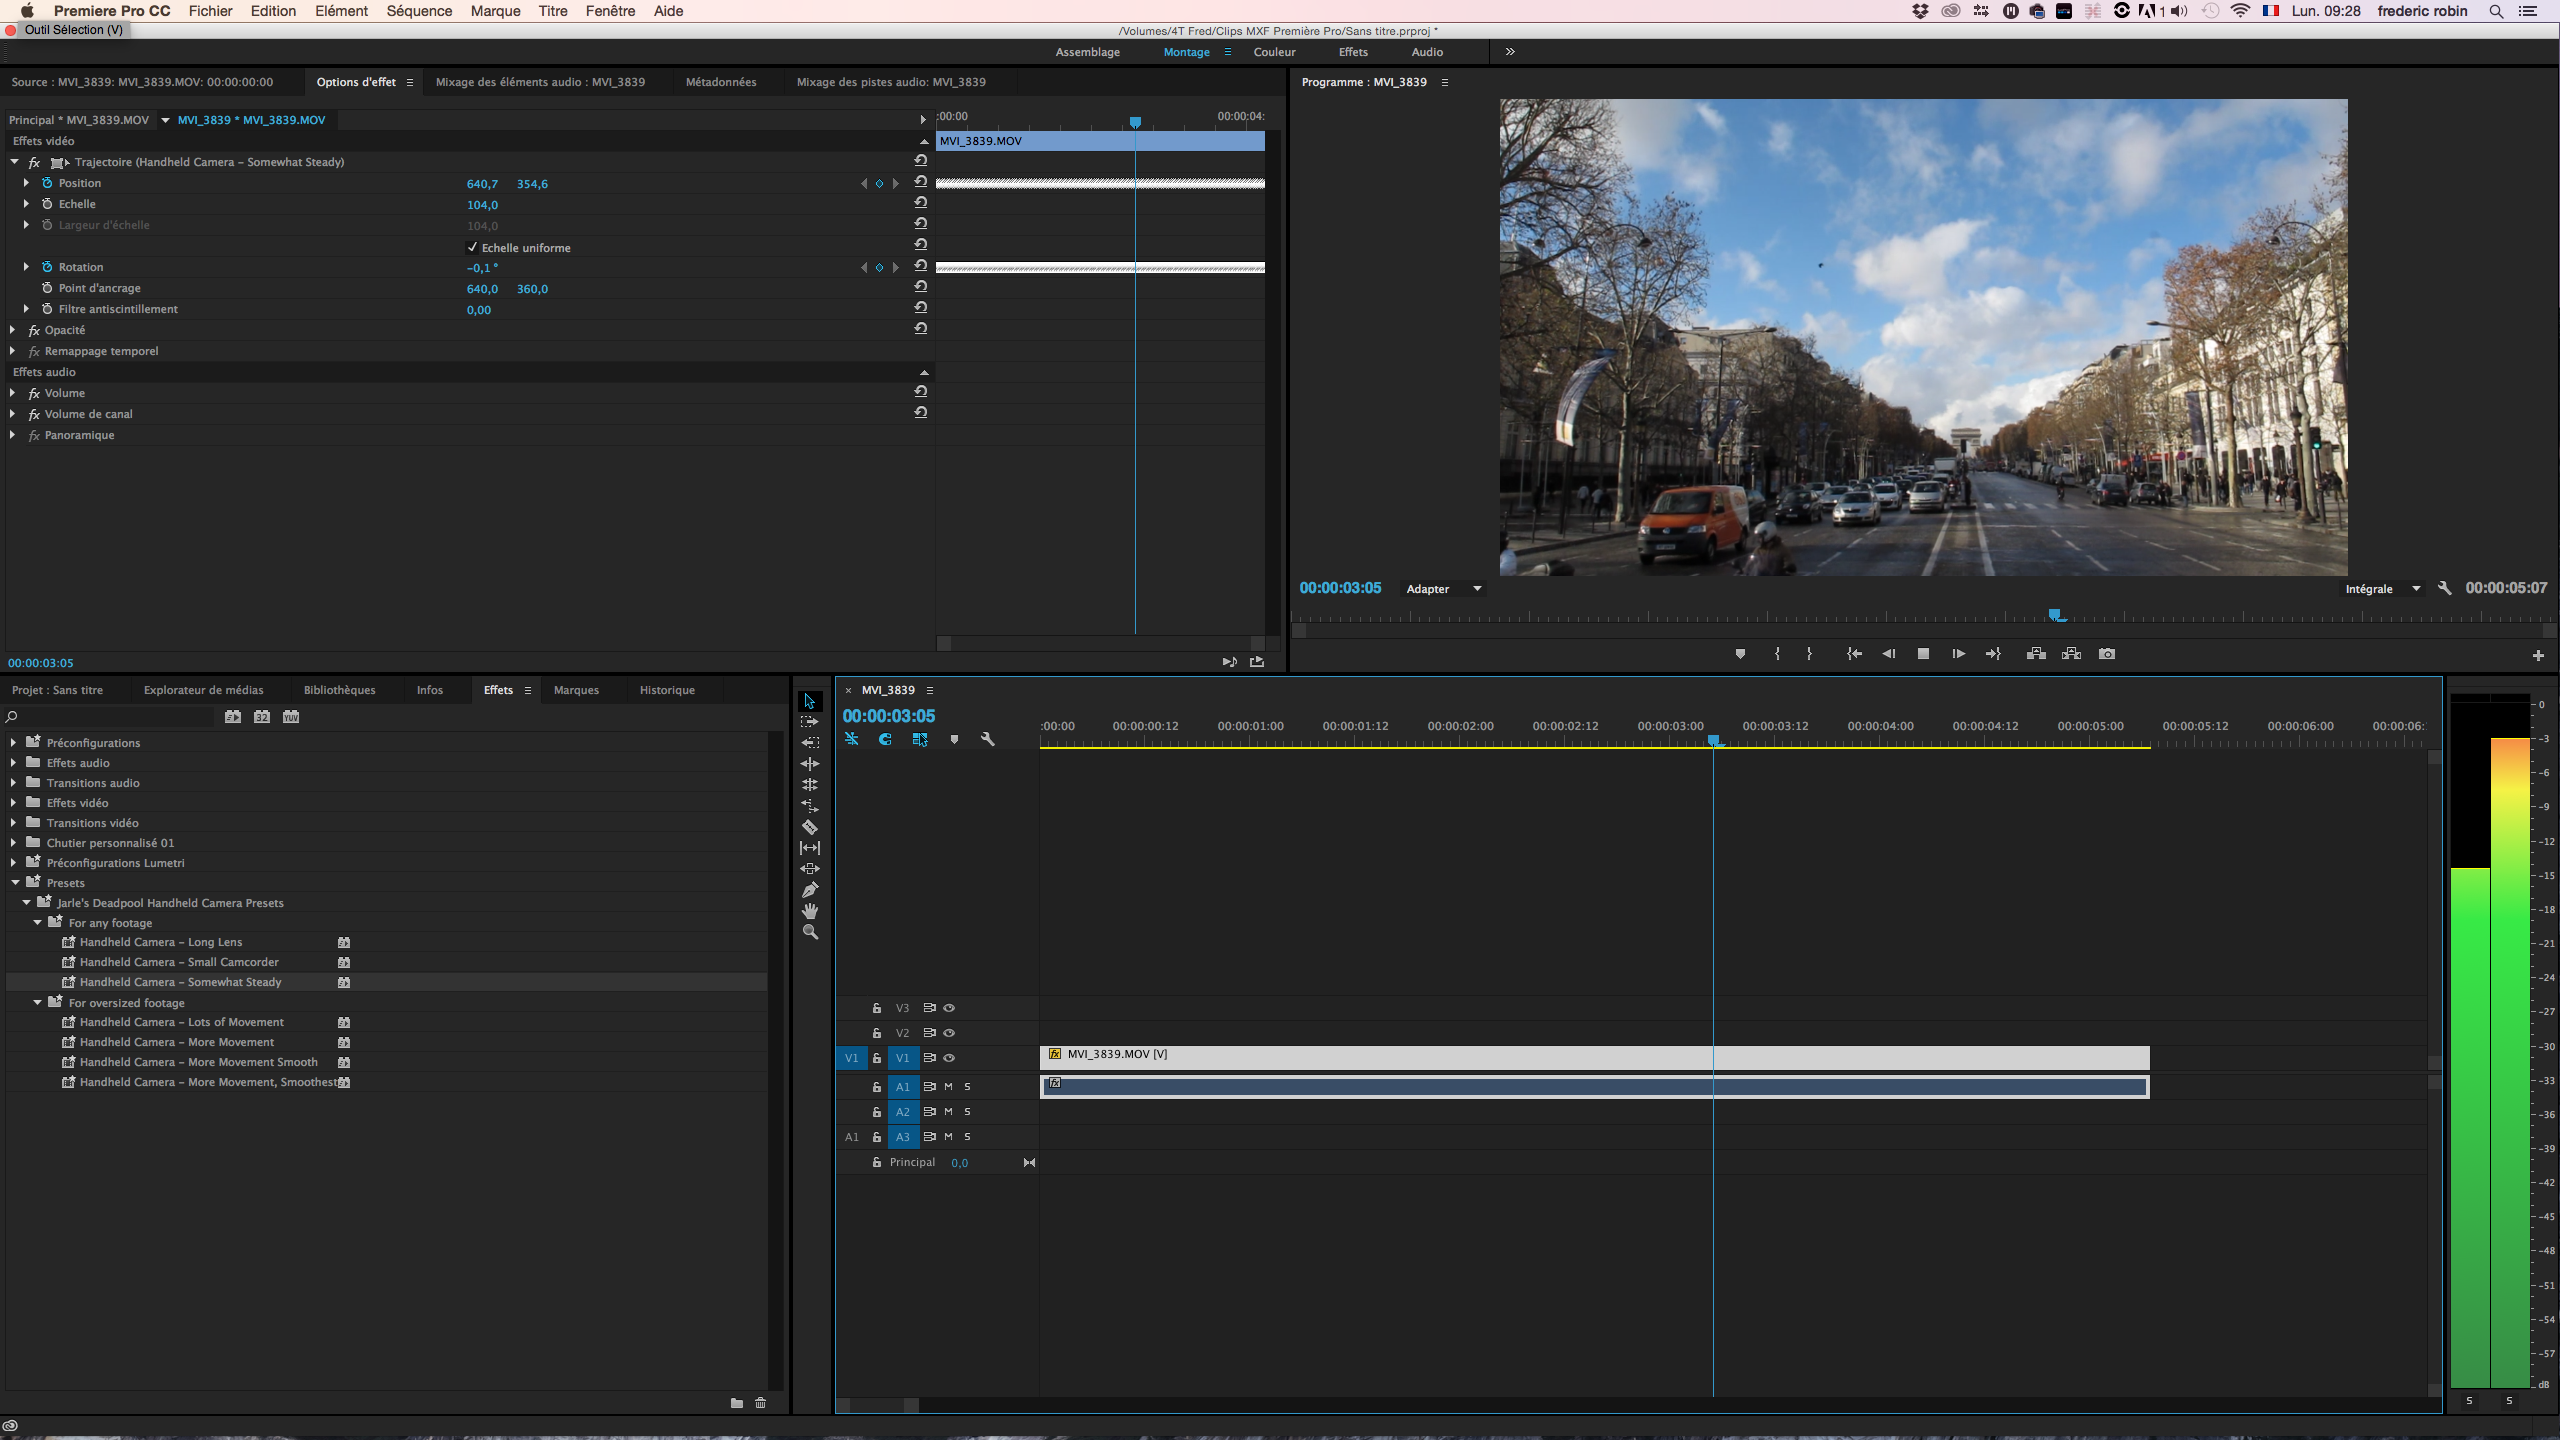Select the Zoom tool magnifier

coord(810,932)
